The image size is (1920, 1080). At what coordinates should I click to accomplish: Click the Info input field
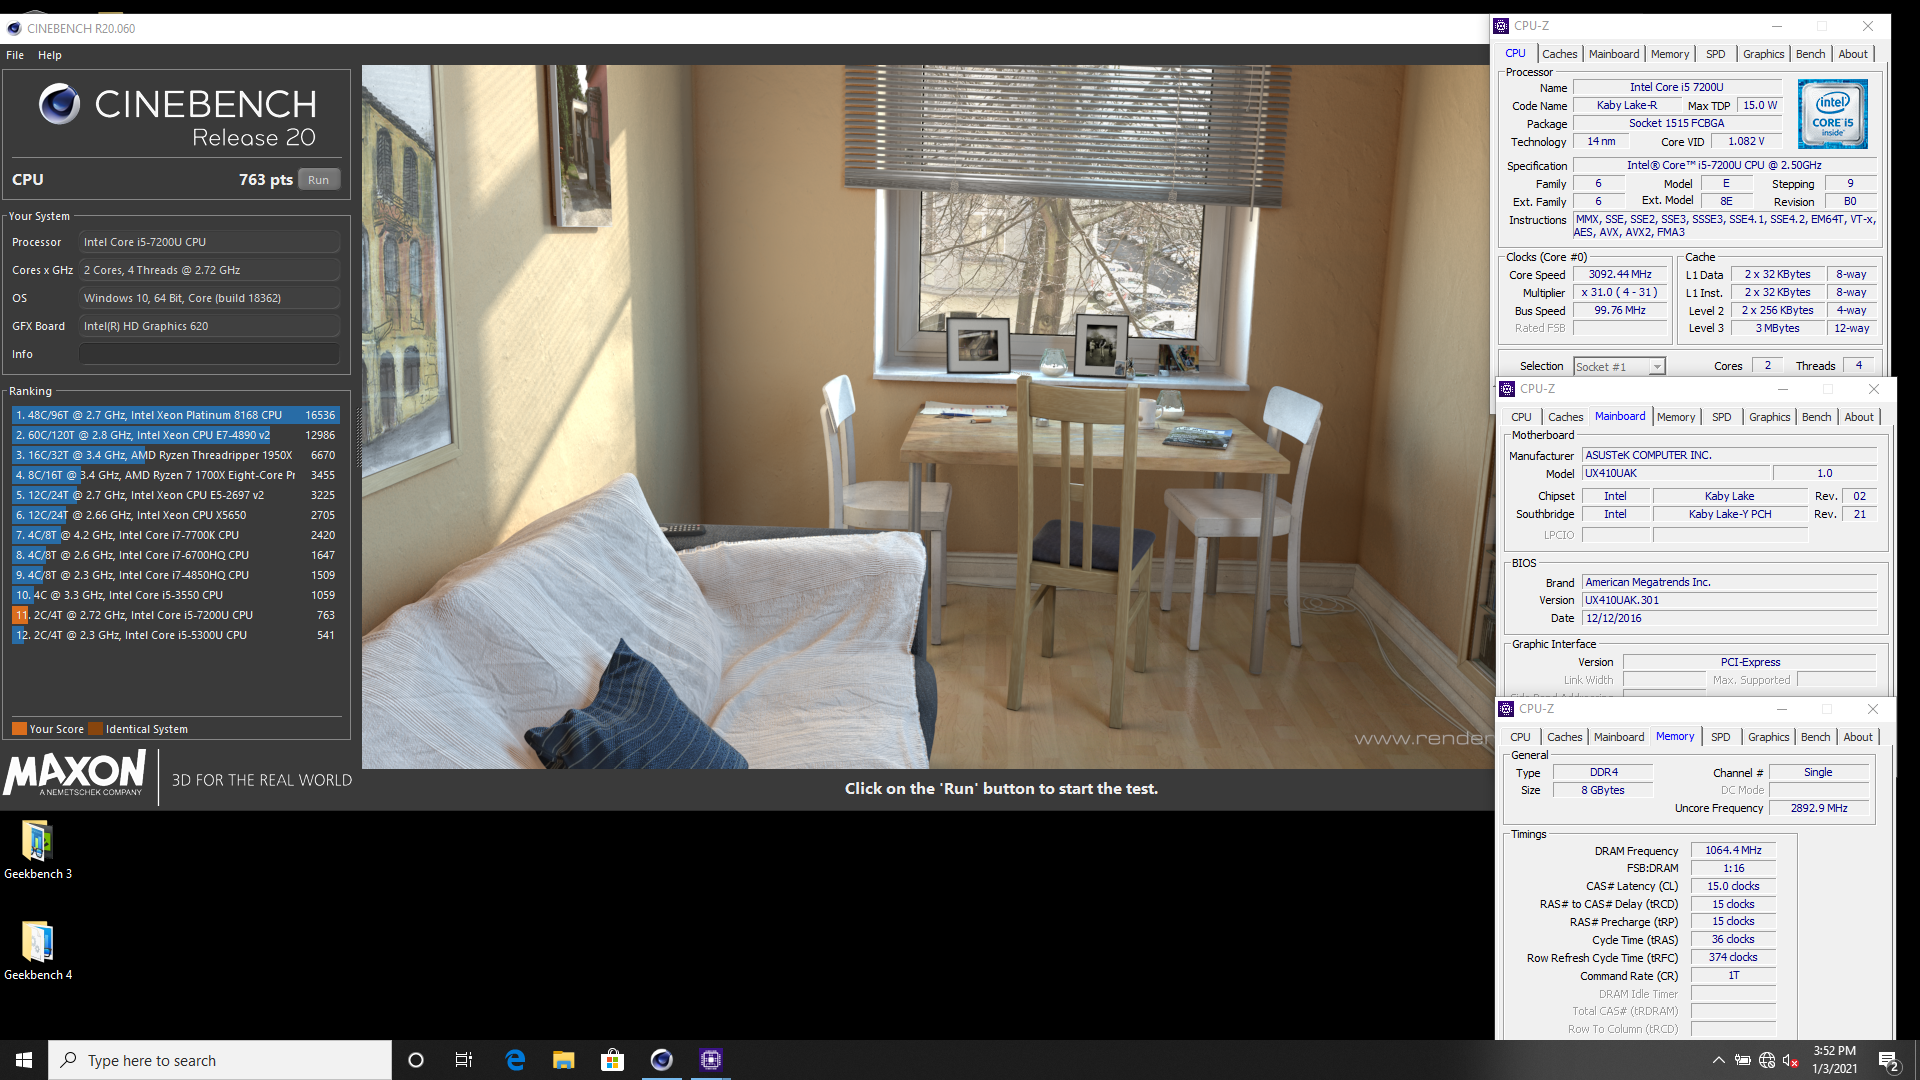pos(209,354)
